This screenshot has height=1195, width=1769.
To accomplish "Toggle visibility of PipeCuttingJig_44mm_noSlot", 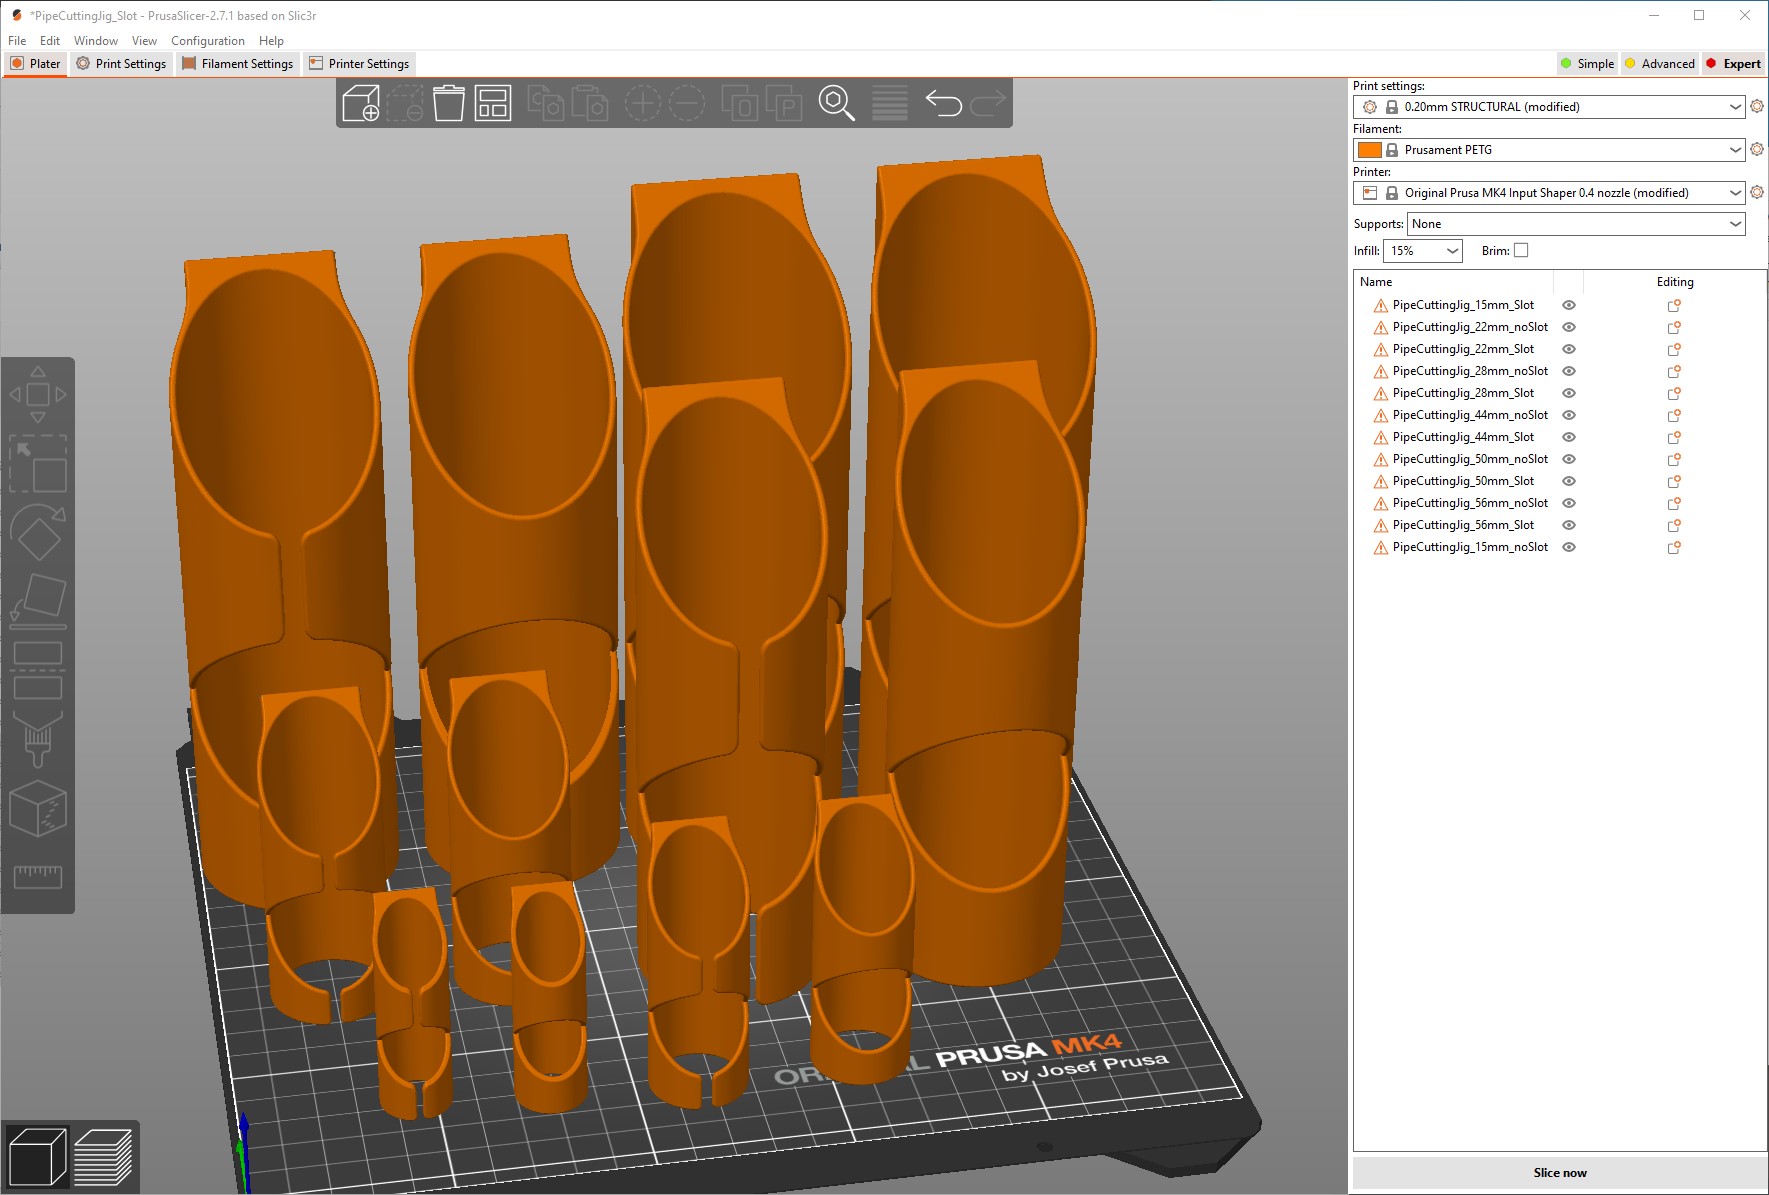I will pyautogui.click(x=1569, y=415).
